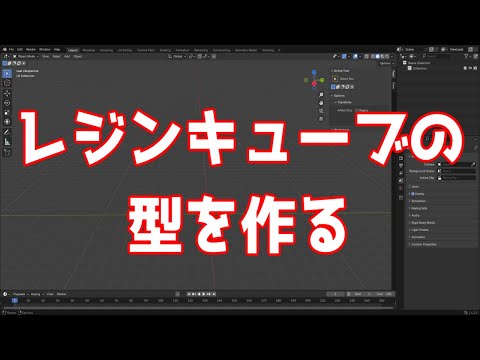This screenshot has height=360, width=480.
Task: Toggle the Gravity checkbox in Scene properties
Action: tap(413, 194)
